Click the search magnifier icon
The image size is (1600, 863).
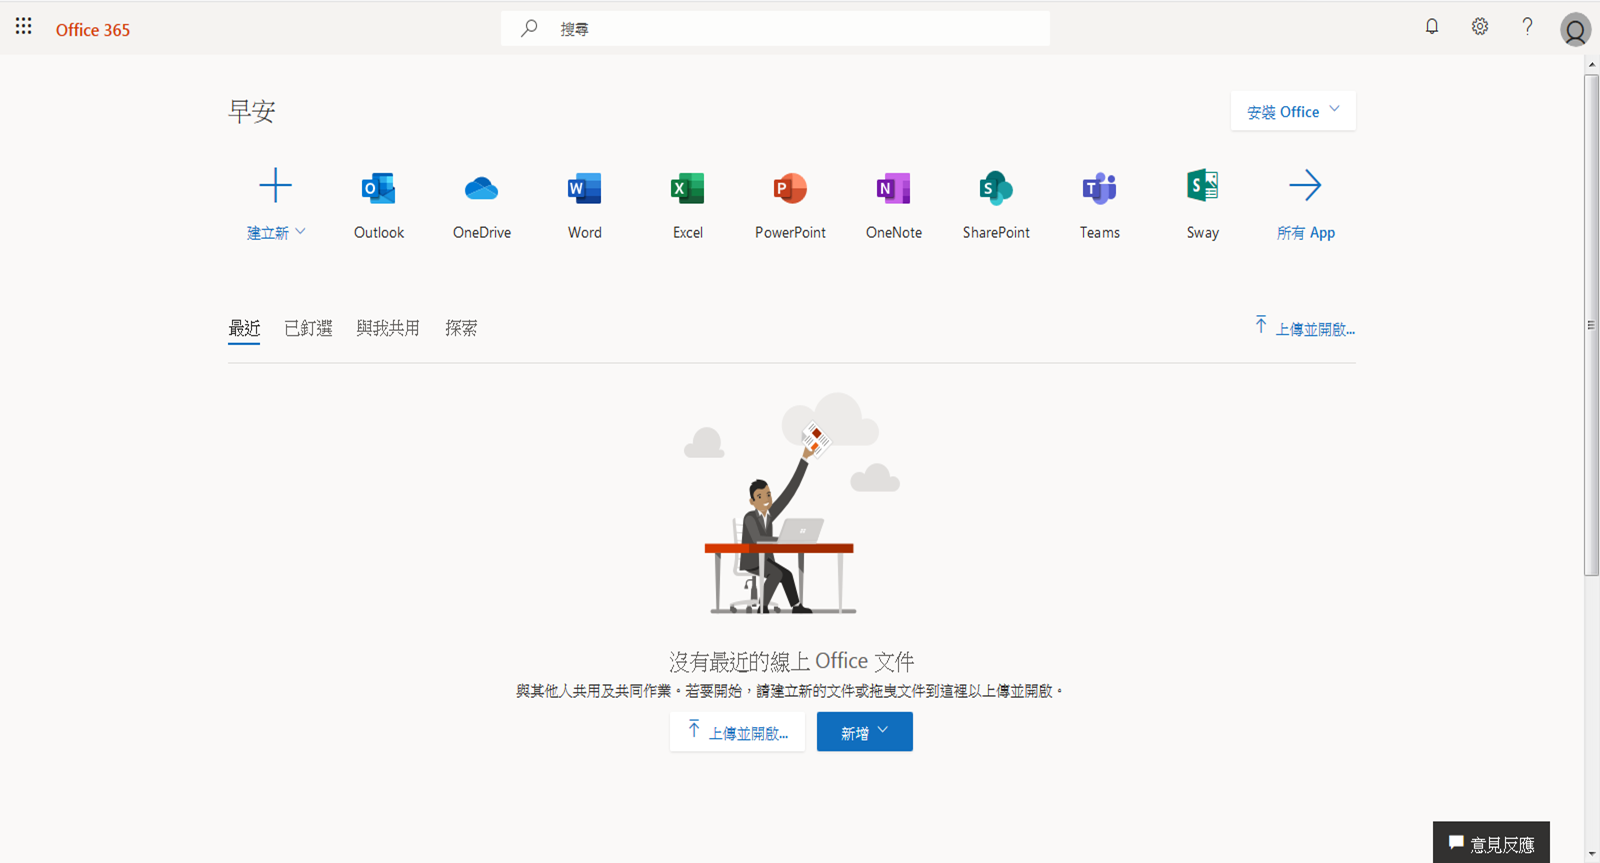[x=529, y=28]
